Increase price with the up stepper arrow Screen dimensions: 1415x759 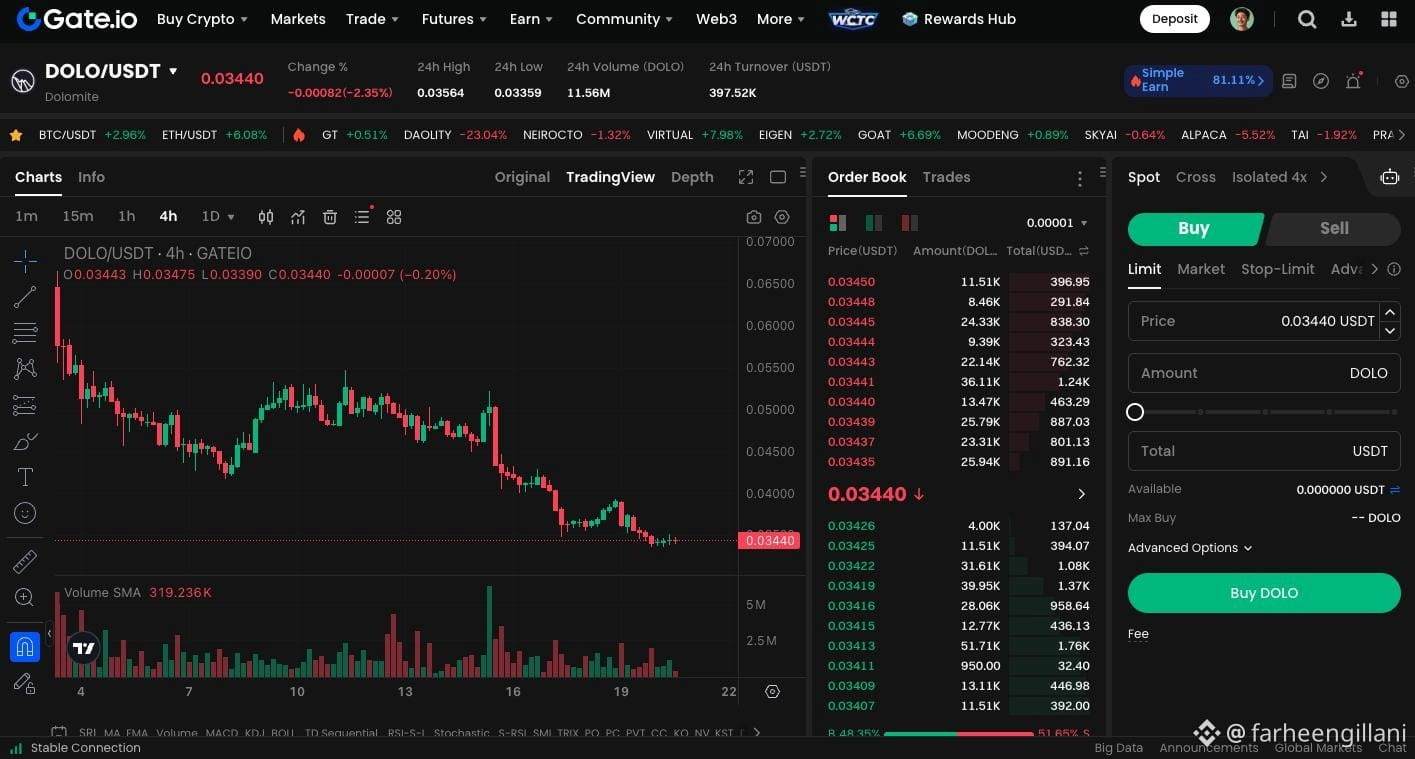tap(1390, 312)
